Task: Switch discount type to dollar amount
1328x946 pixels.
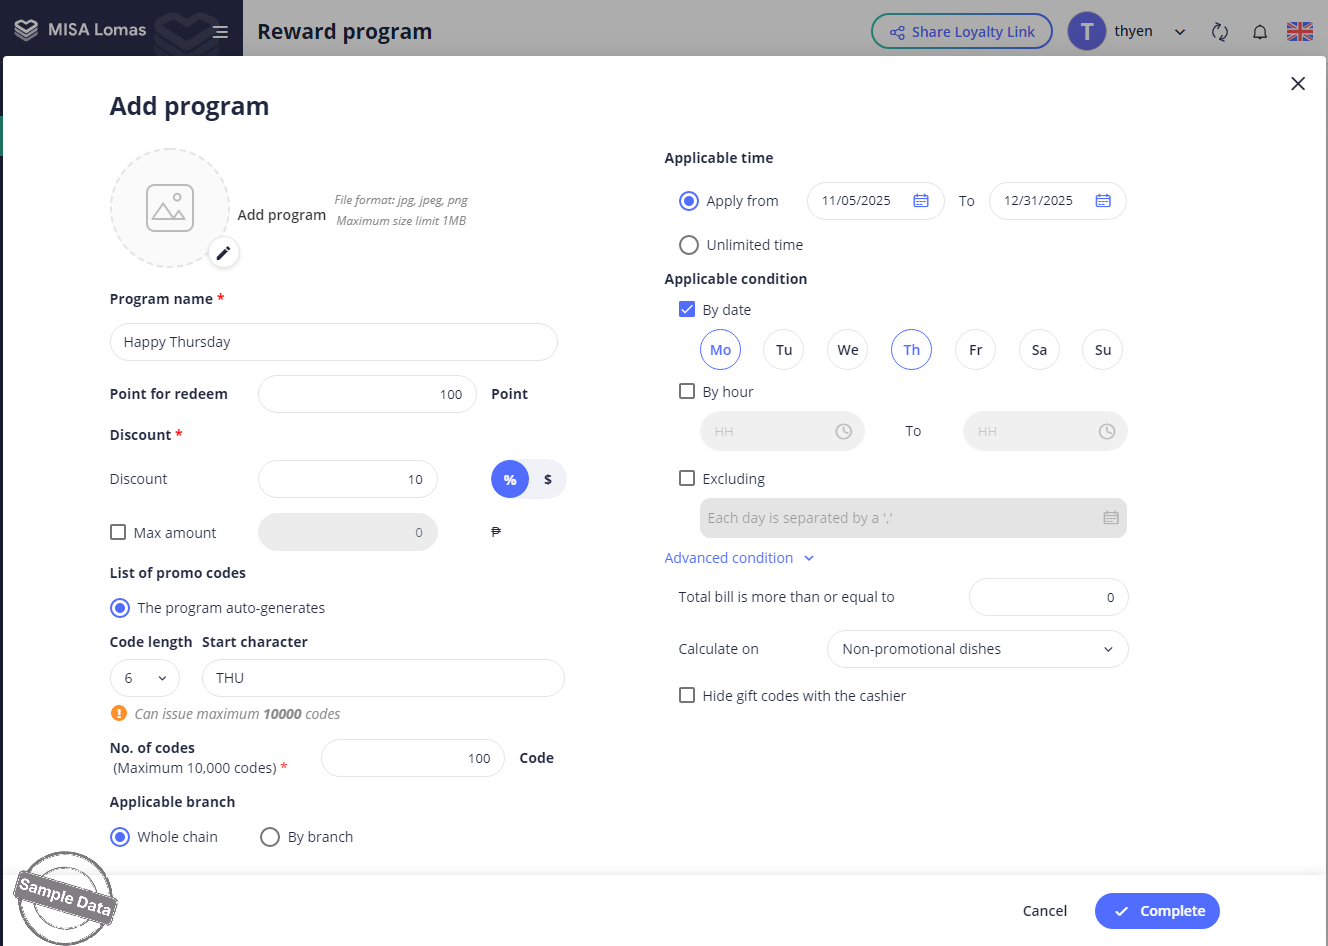Action: pos(547,480)
